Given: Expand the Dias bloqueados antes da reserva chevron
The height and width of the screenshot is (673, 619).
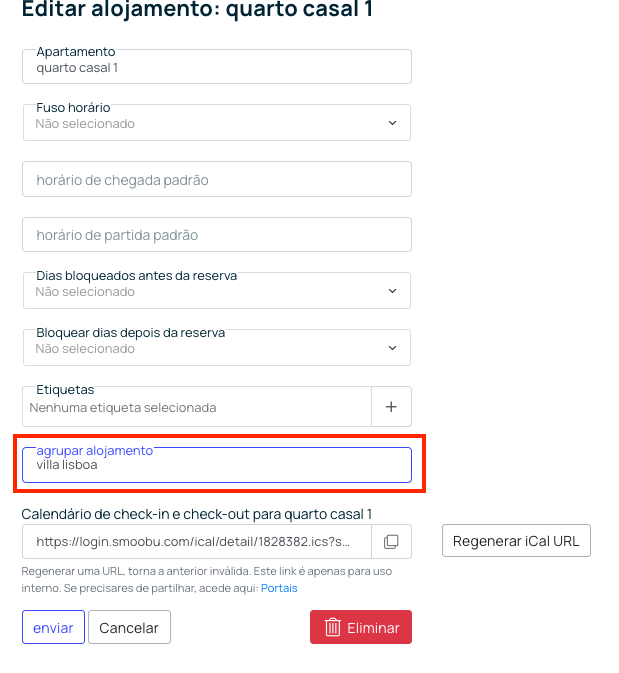Looking at the screenshot, I should pos(392,291).
